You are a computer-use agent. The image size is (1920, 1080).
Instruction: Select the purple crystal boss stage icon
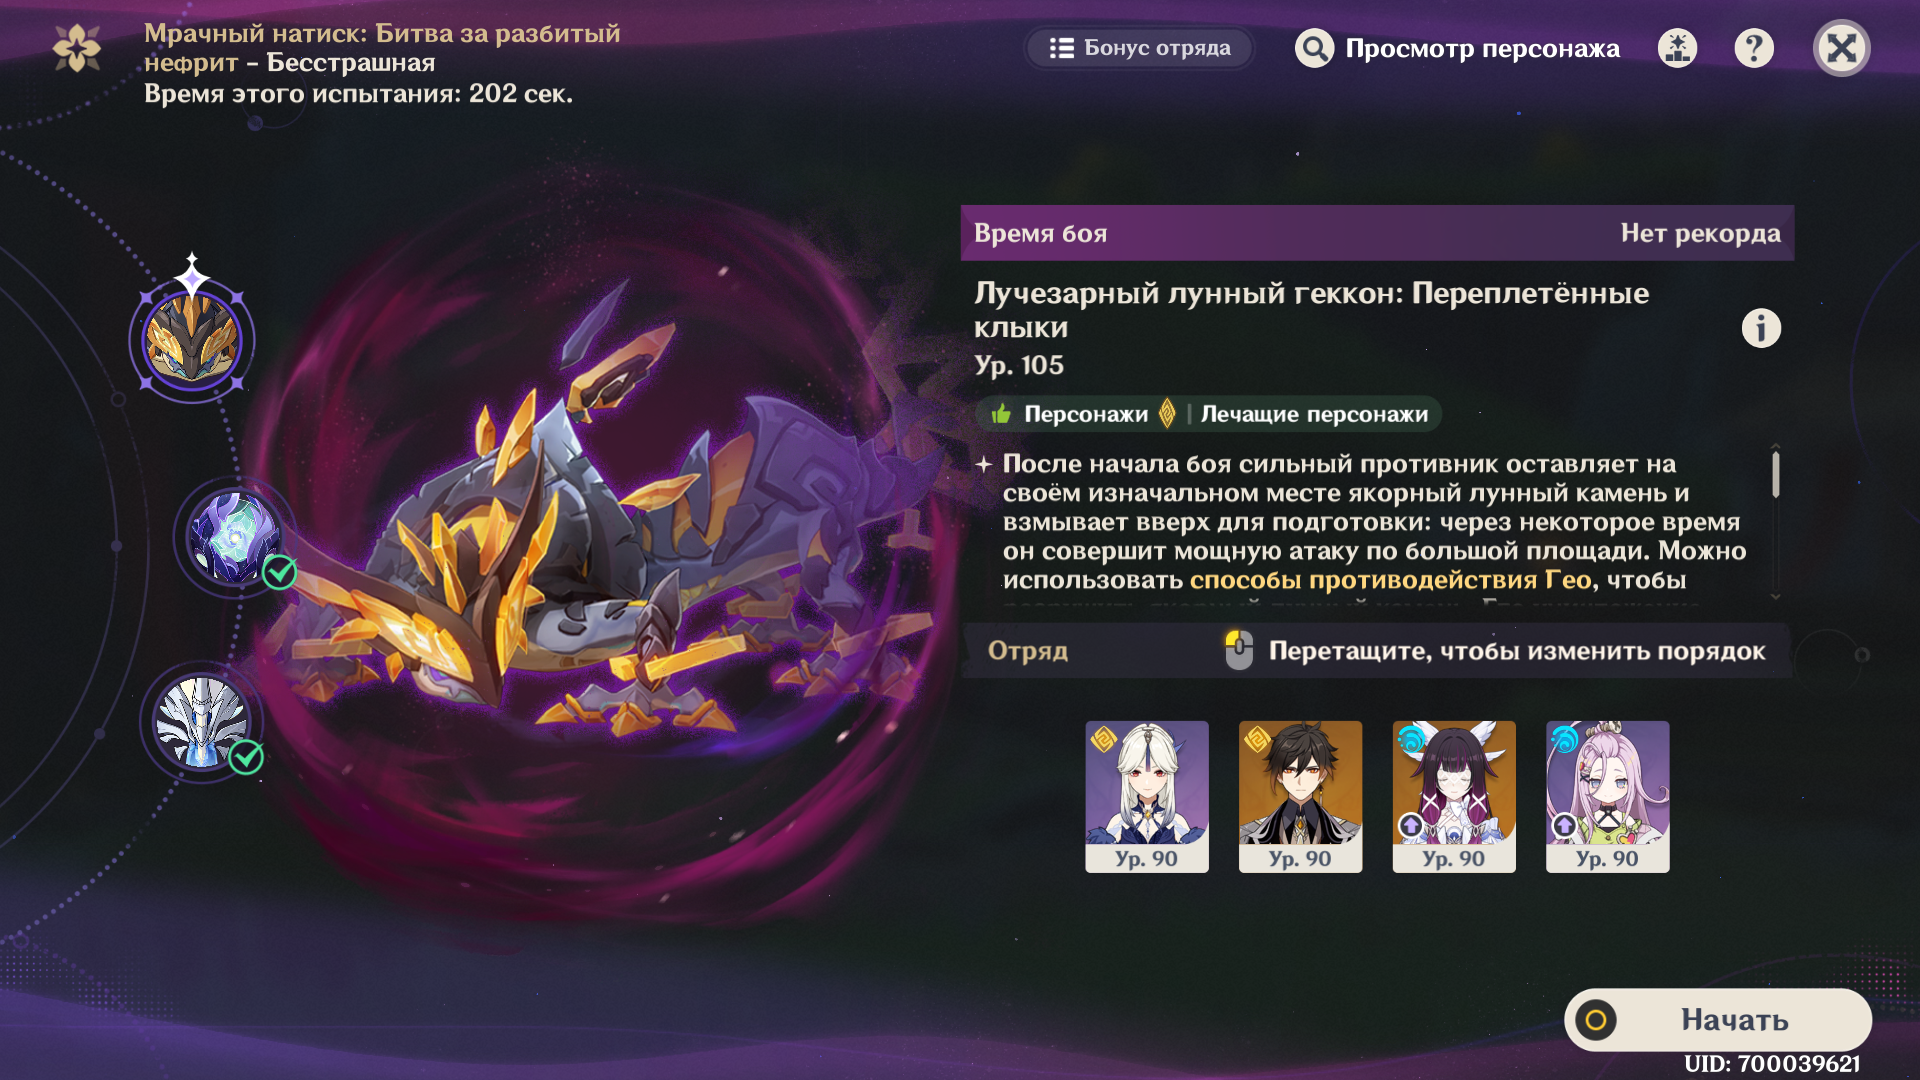(234, 538)
